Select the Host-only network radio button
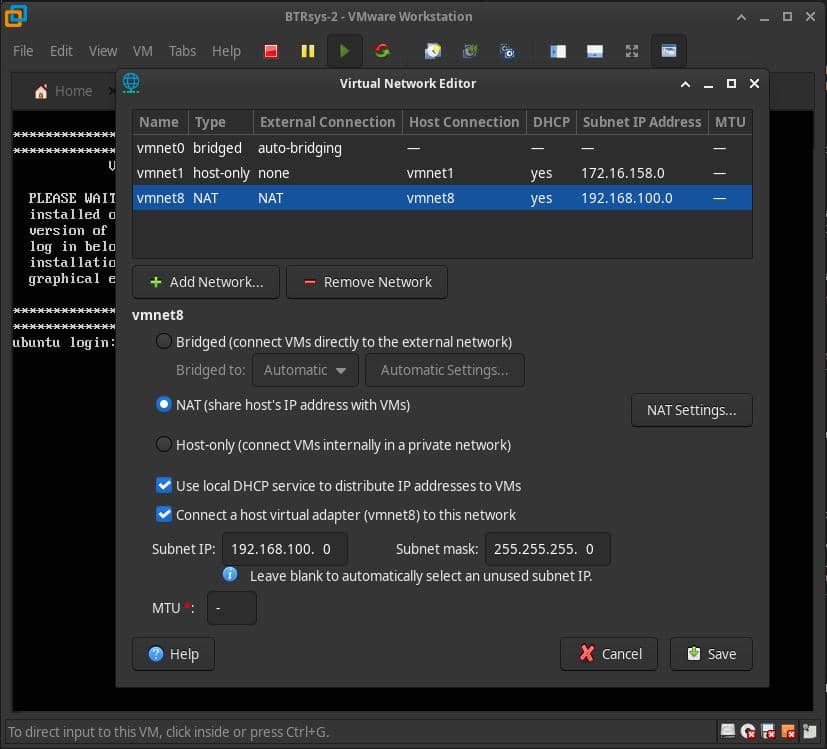The width and height of the screenshot is (827, 749). pos(164,445)
